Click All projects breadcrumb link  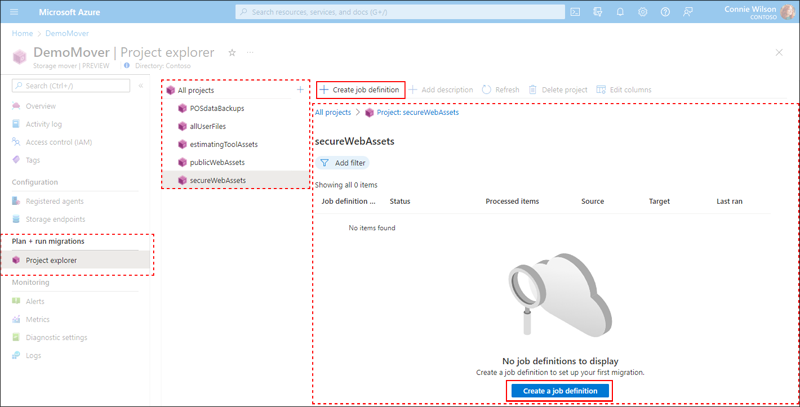(333, 112)
